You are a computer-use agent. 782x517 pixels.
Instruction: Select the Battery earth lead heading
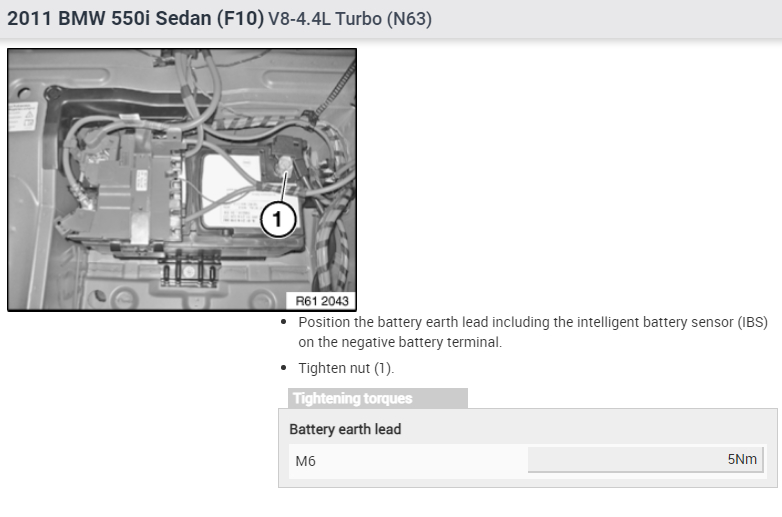point(345,429)
